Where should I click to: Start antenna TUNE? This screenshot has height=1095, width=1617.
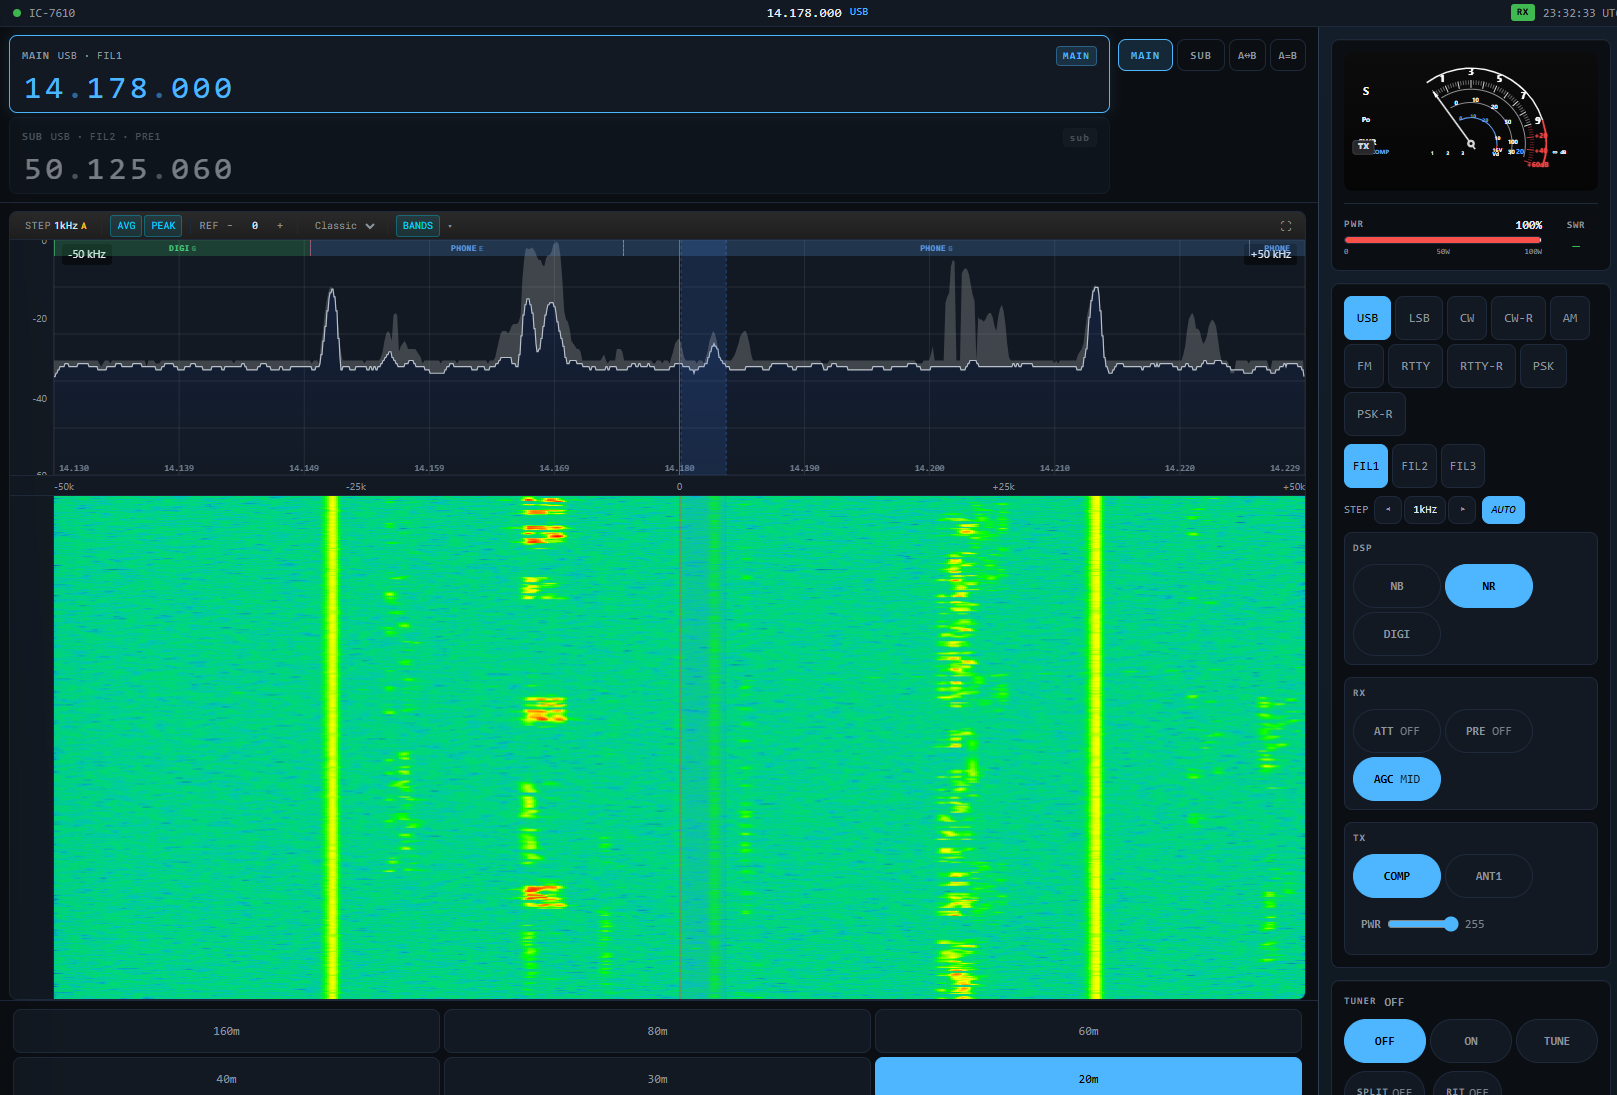click(1556, 1041)
